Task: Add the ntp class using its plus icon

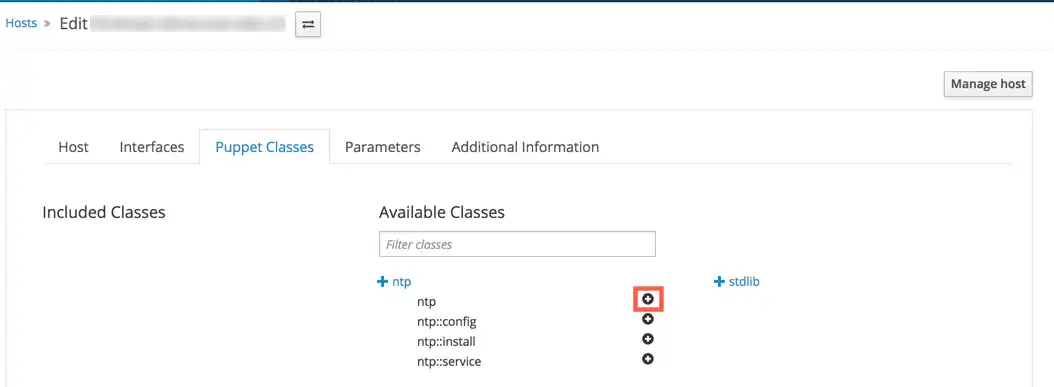Action: pos(648,299)
